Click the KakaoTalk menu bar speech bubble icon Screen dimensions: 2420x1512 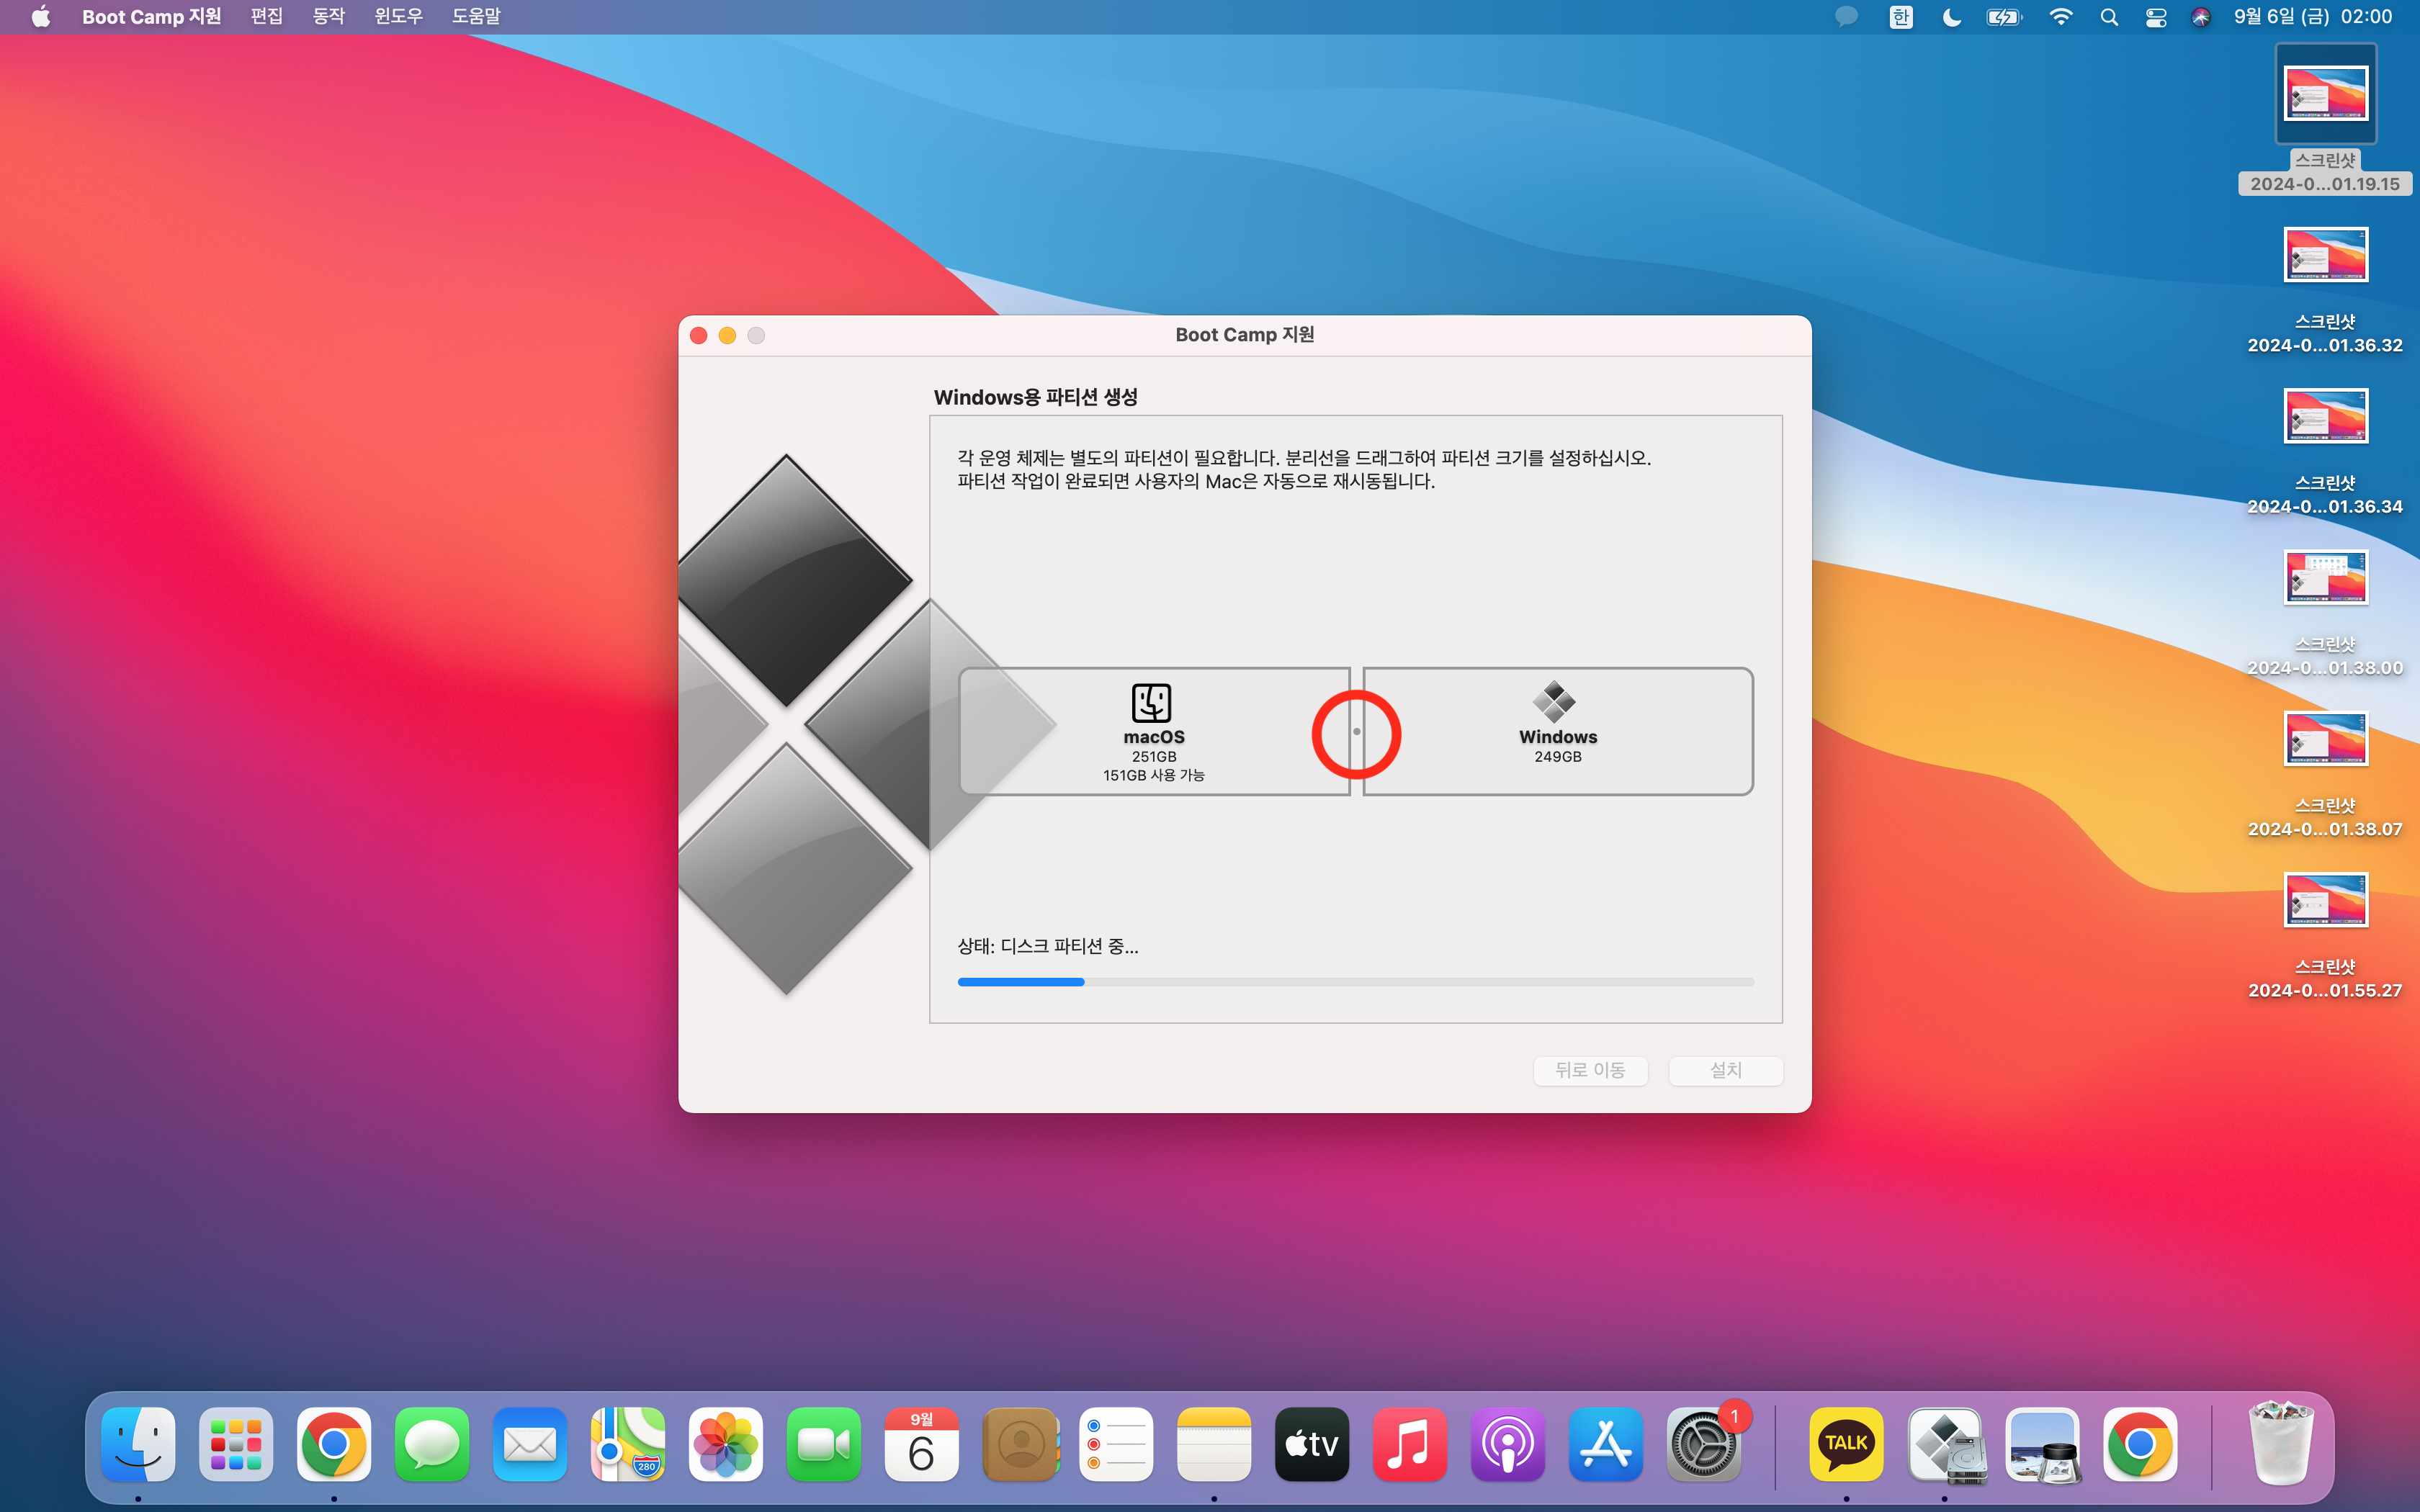(1846, 17)
